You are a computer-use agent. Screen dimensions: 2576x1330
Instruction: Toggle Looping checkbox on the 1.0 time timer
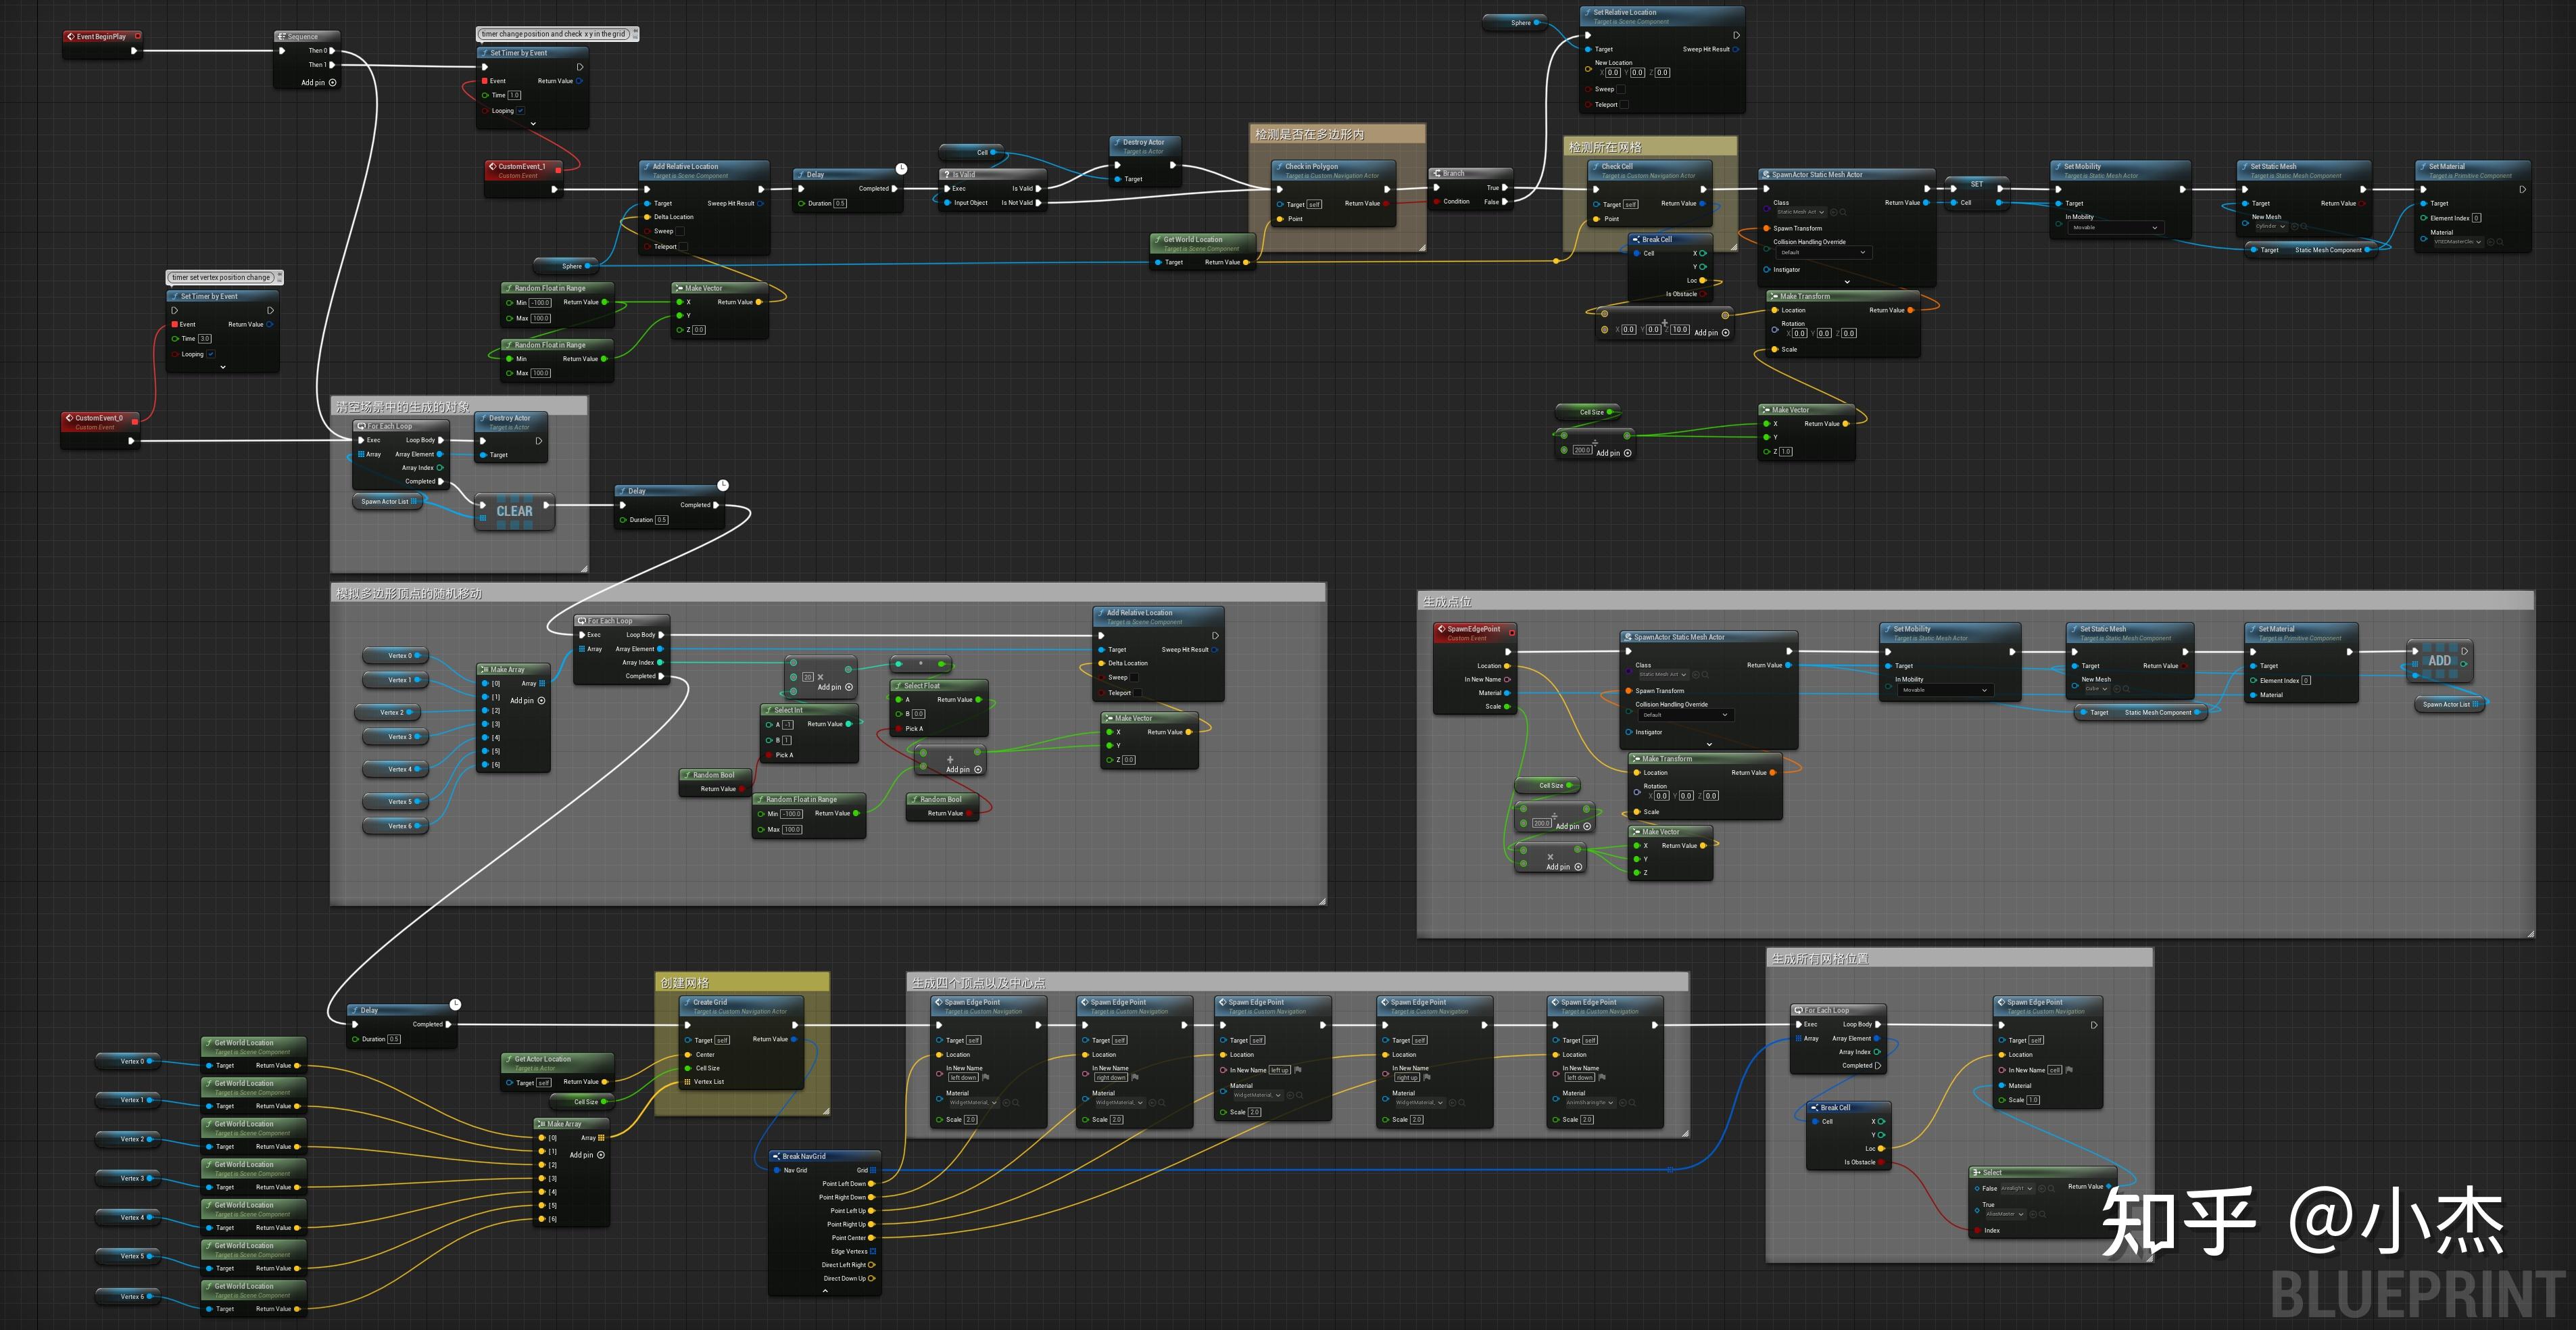point(520,111)
